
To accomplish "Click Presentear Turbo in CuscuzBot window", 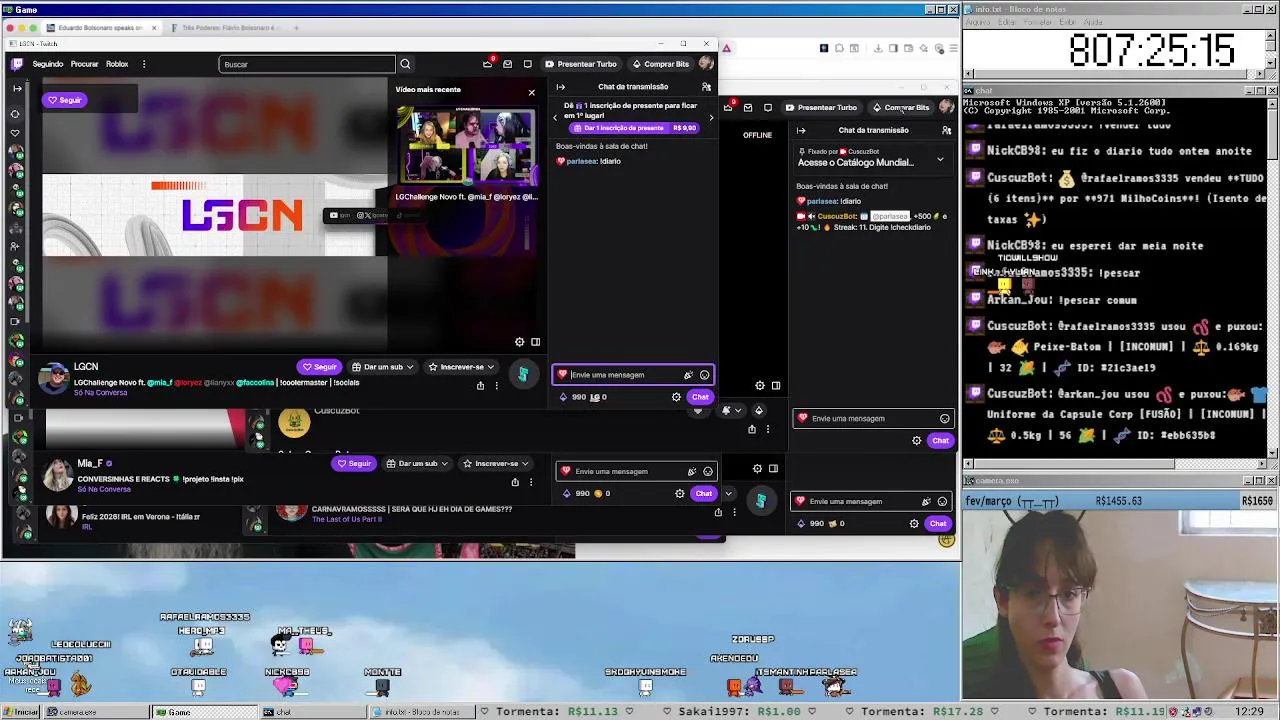I will point(821,107).
